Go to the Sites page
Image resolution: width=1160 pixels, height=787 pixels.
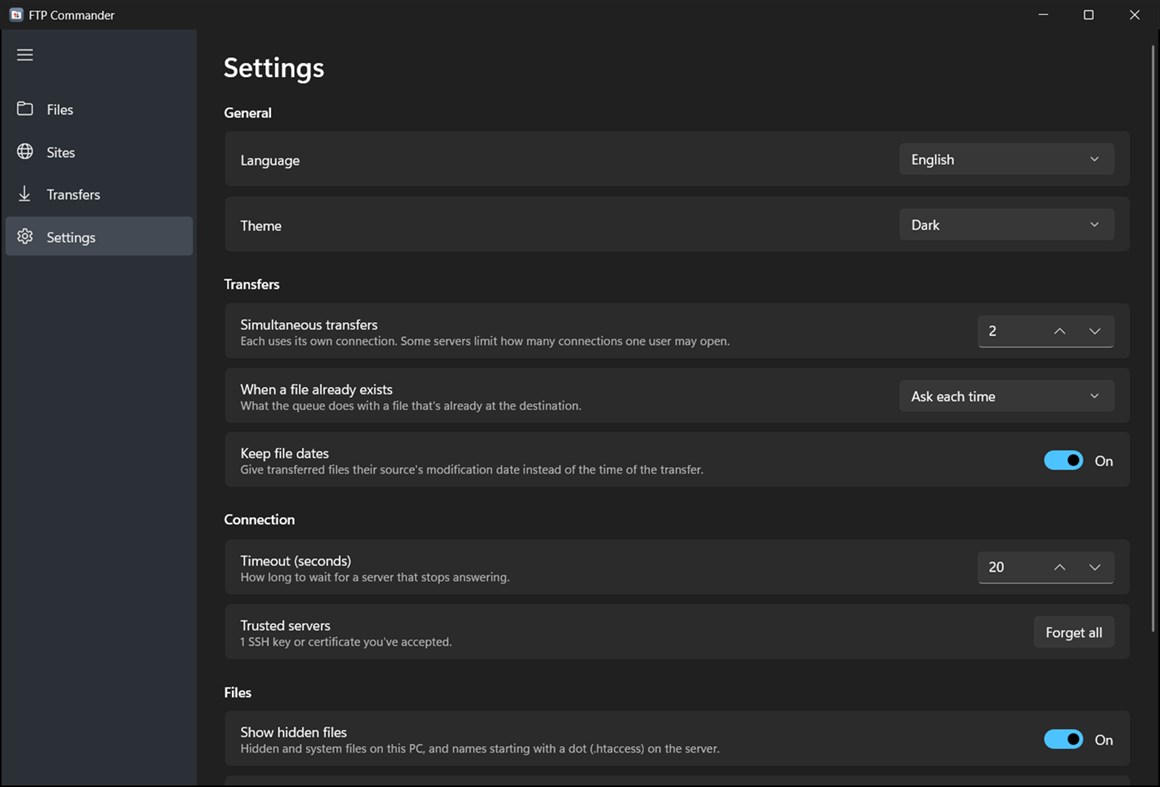click(x=99, y=152)
